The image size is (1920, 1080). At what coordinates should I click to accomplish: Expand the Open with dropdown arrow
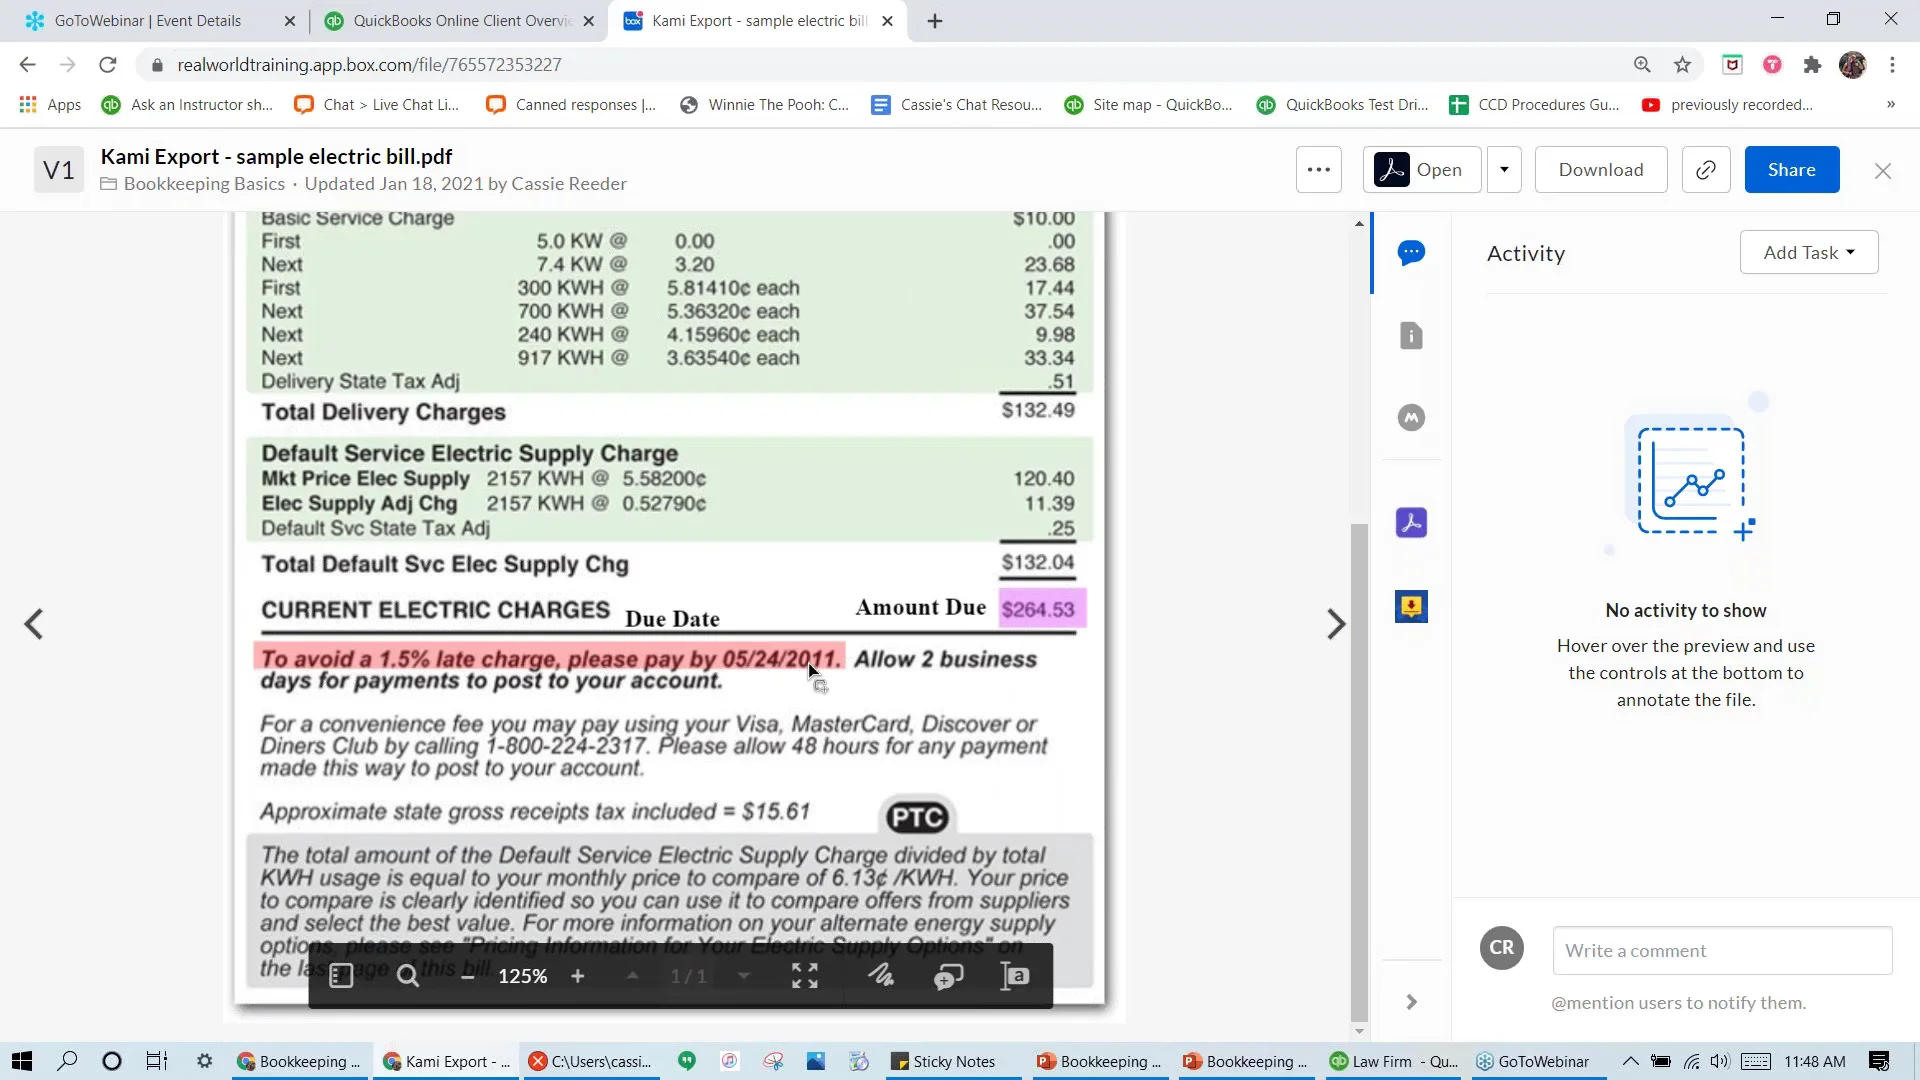[1504, 170]
